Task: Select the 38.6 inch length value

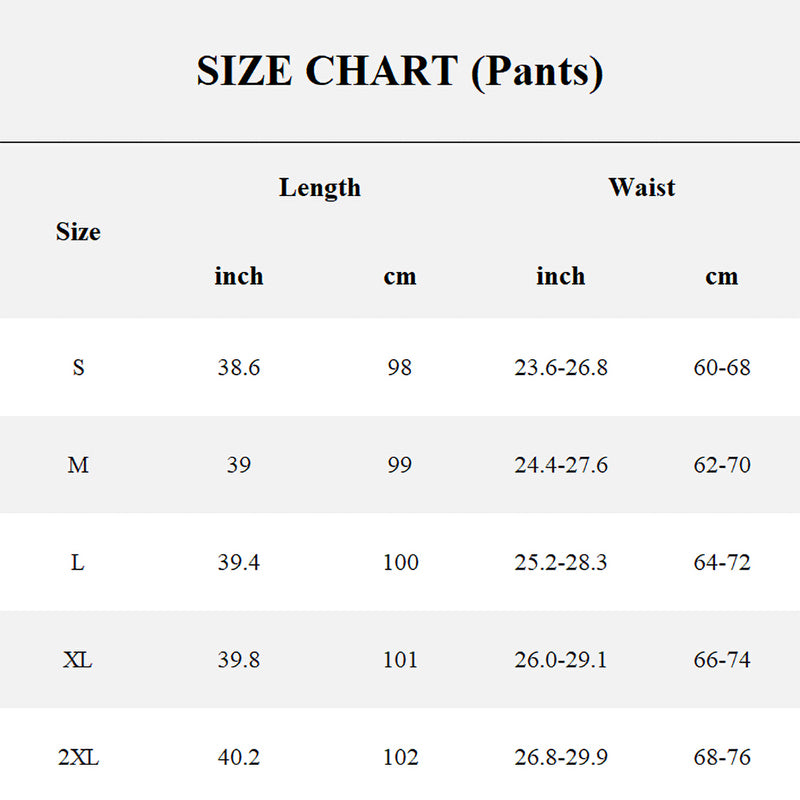Action: 238,368
